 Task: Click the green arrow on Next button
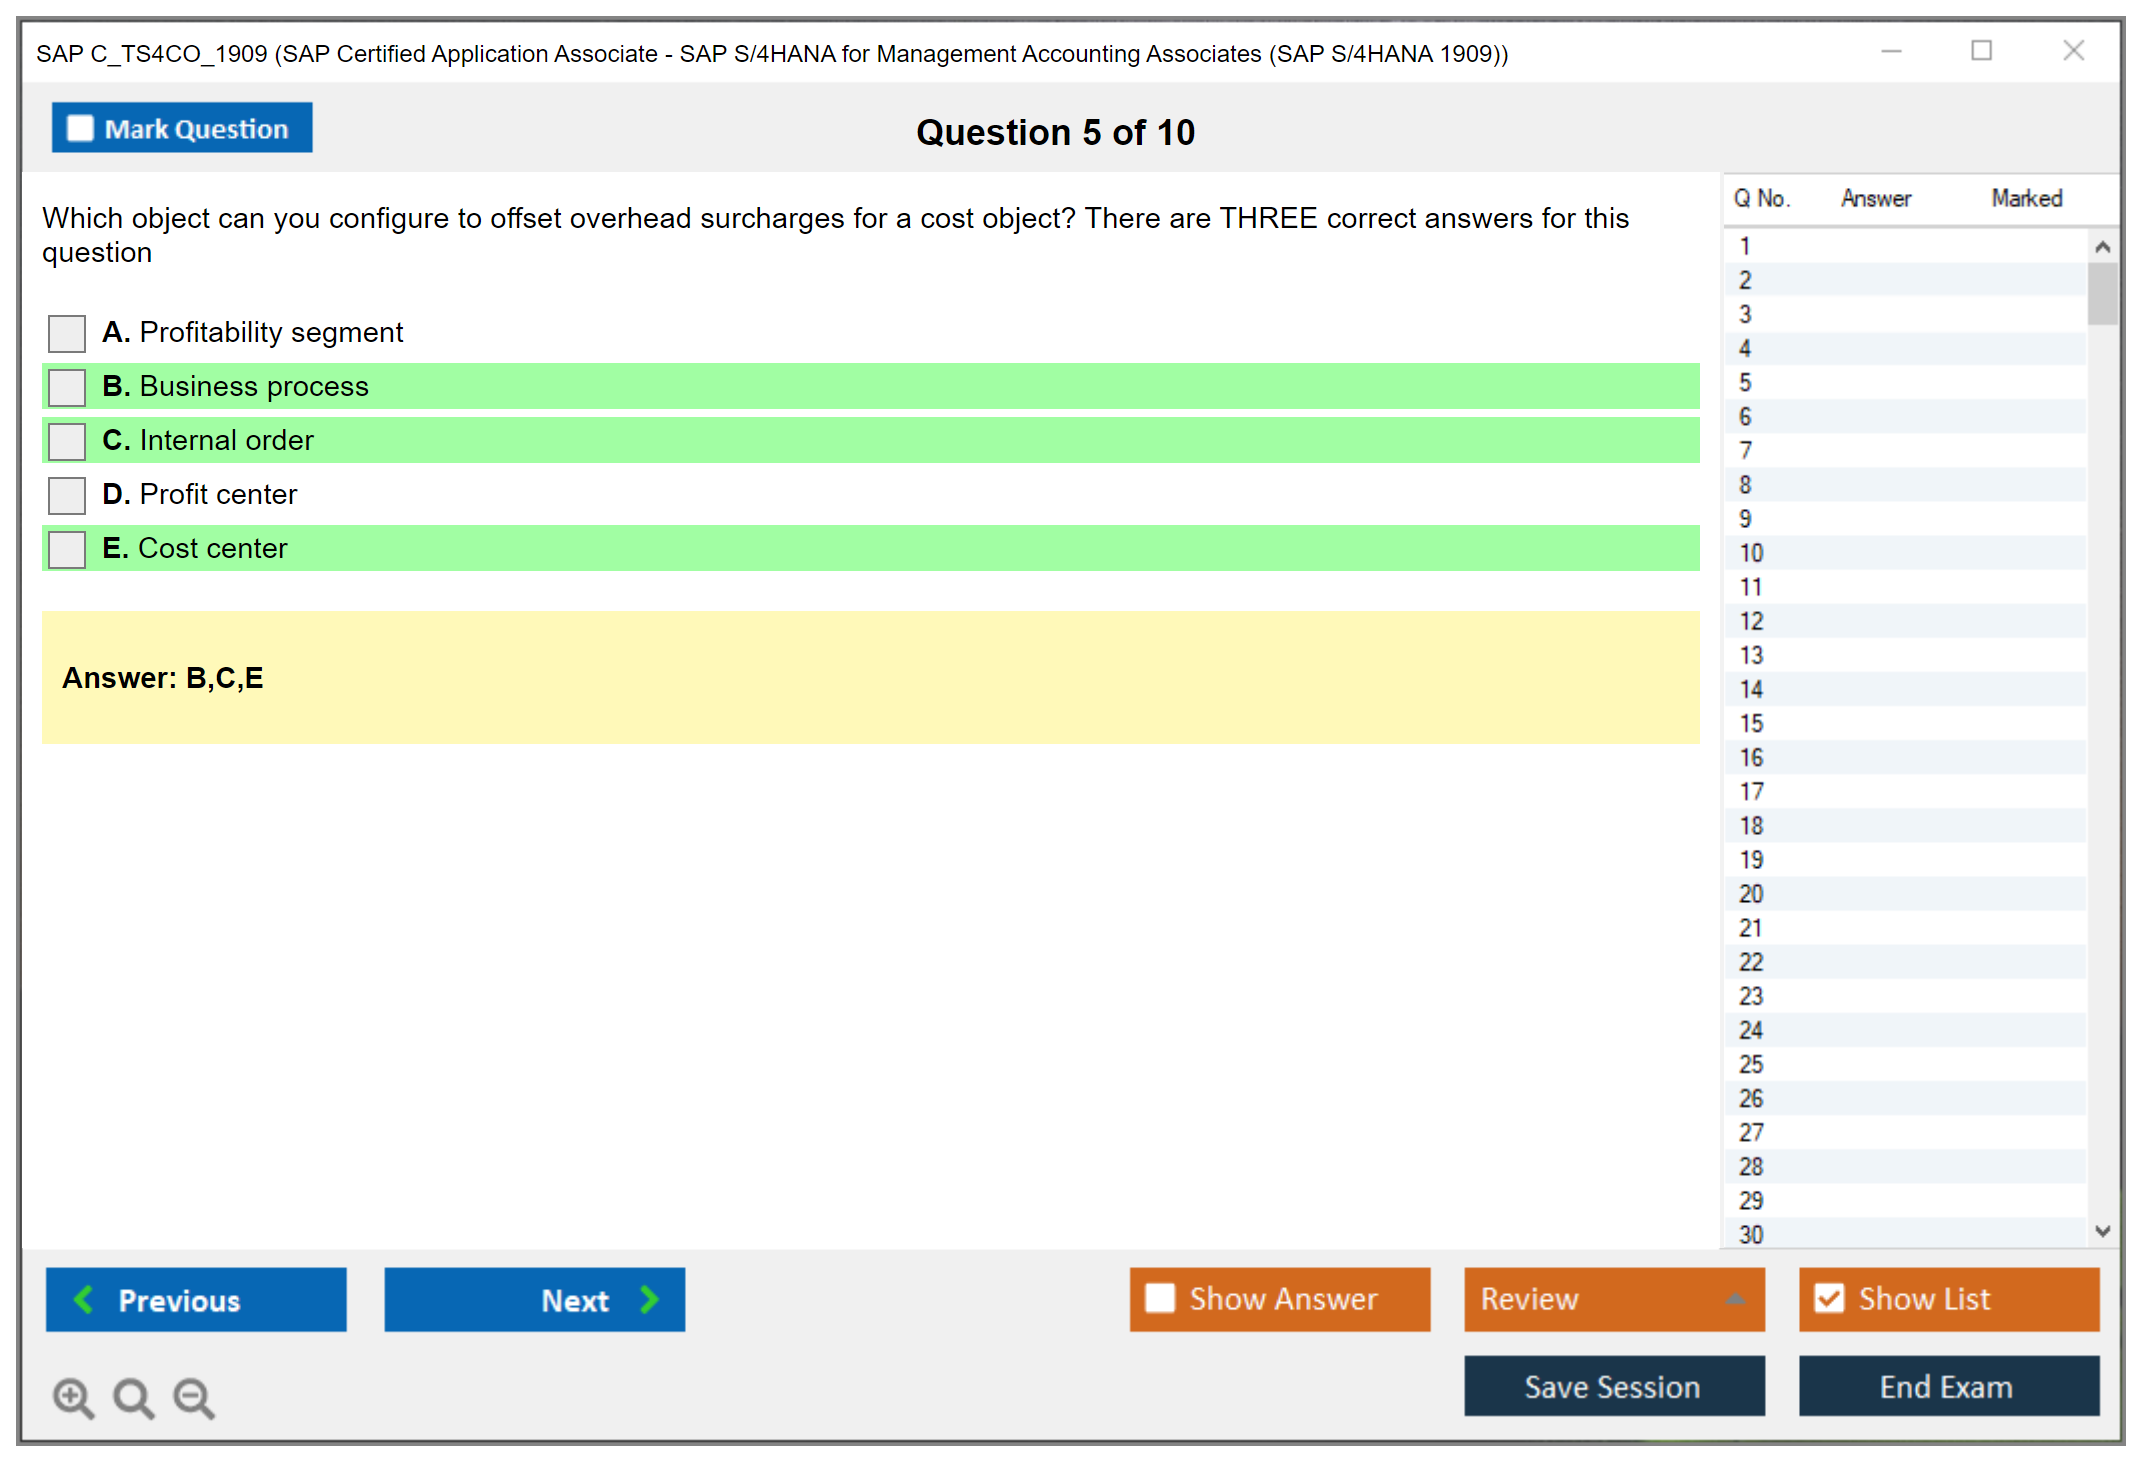650,1299
